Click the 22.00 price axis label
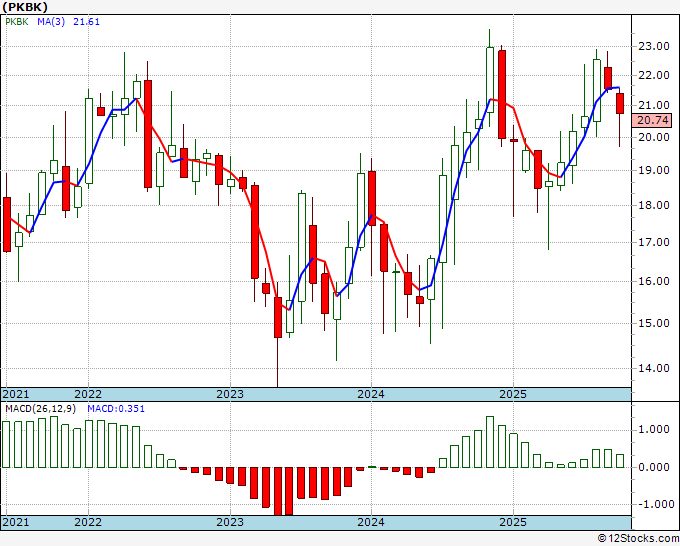 click(x=654, y=75)
